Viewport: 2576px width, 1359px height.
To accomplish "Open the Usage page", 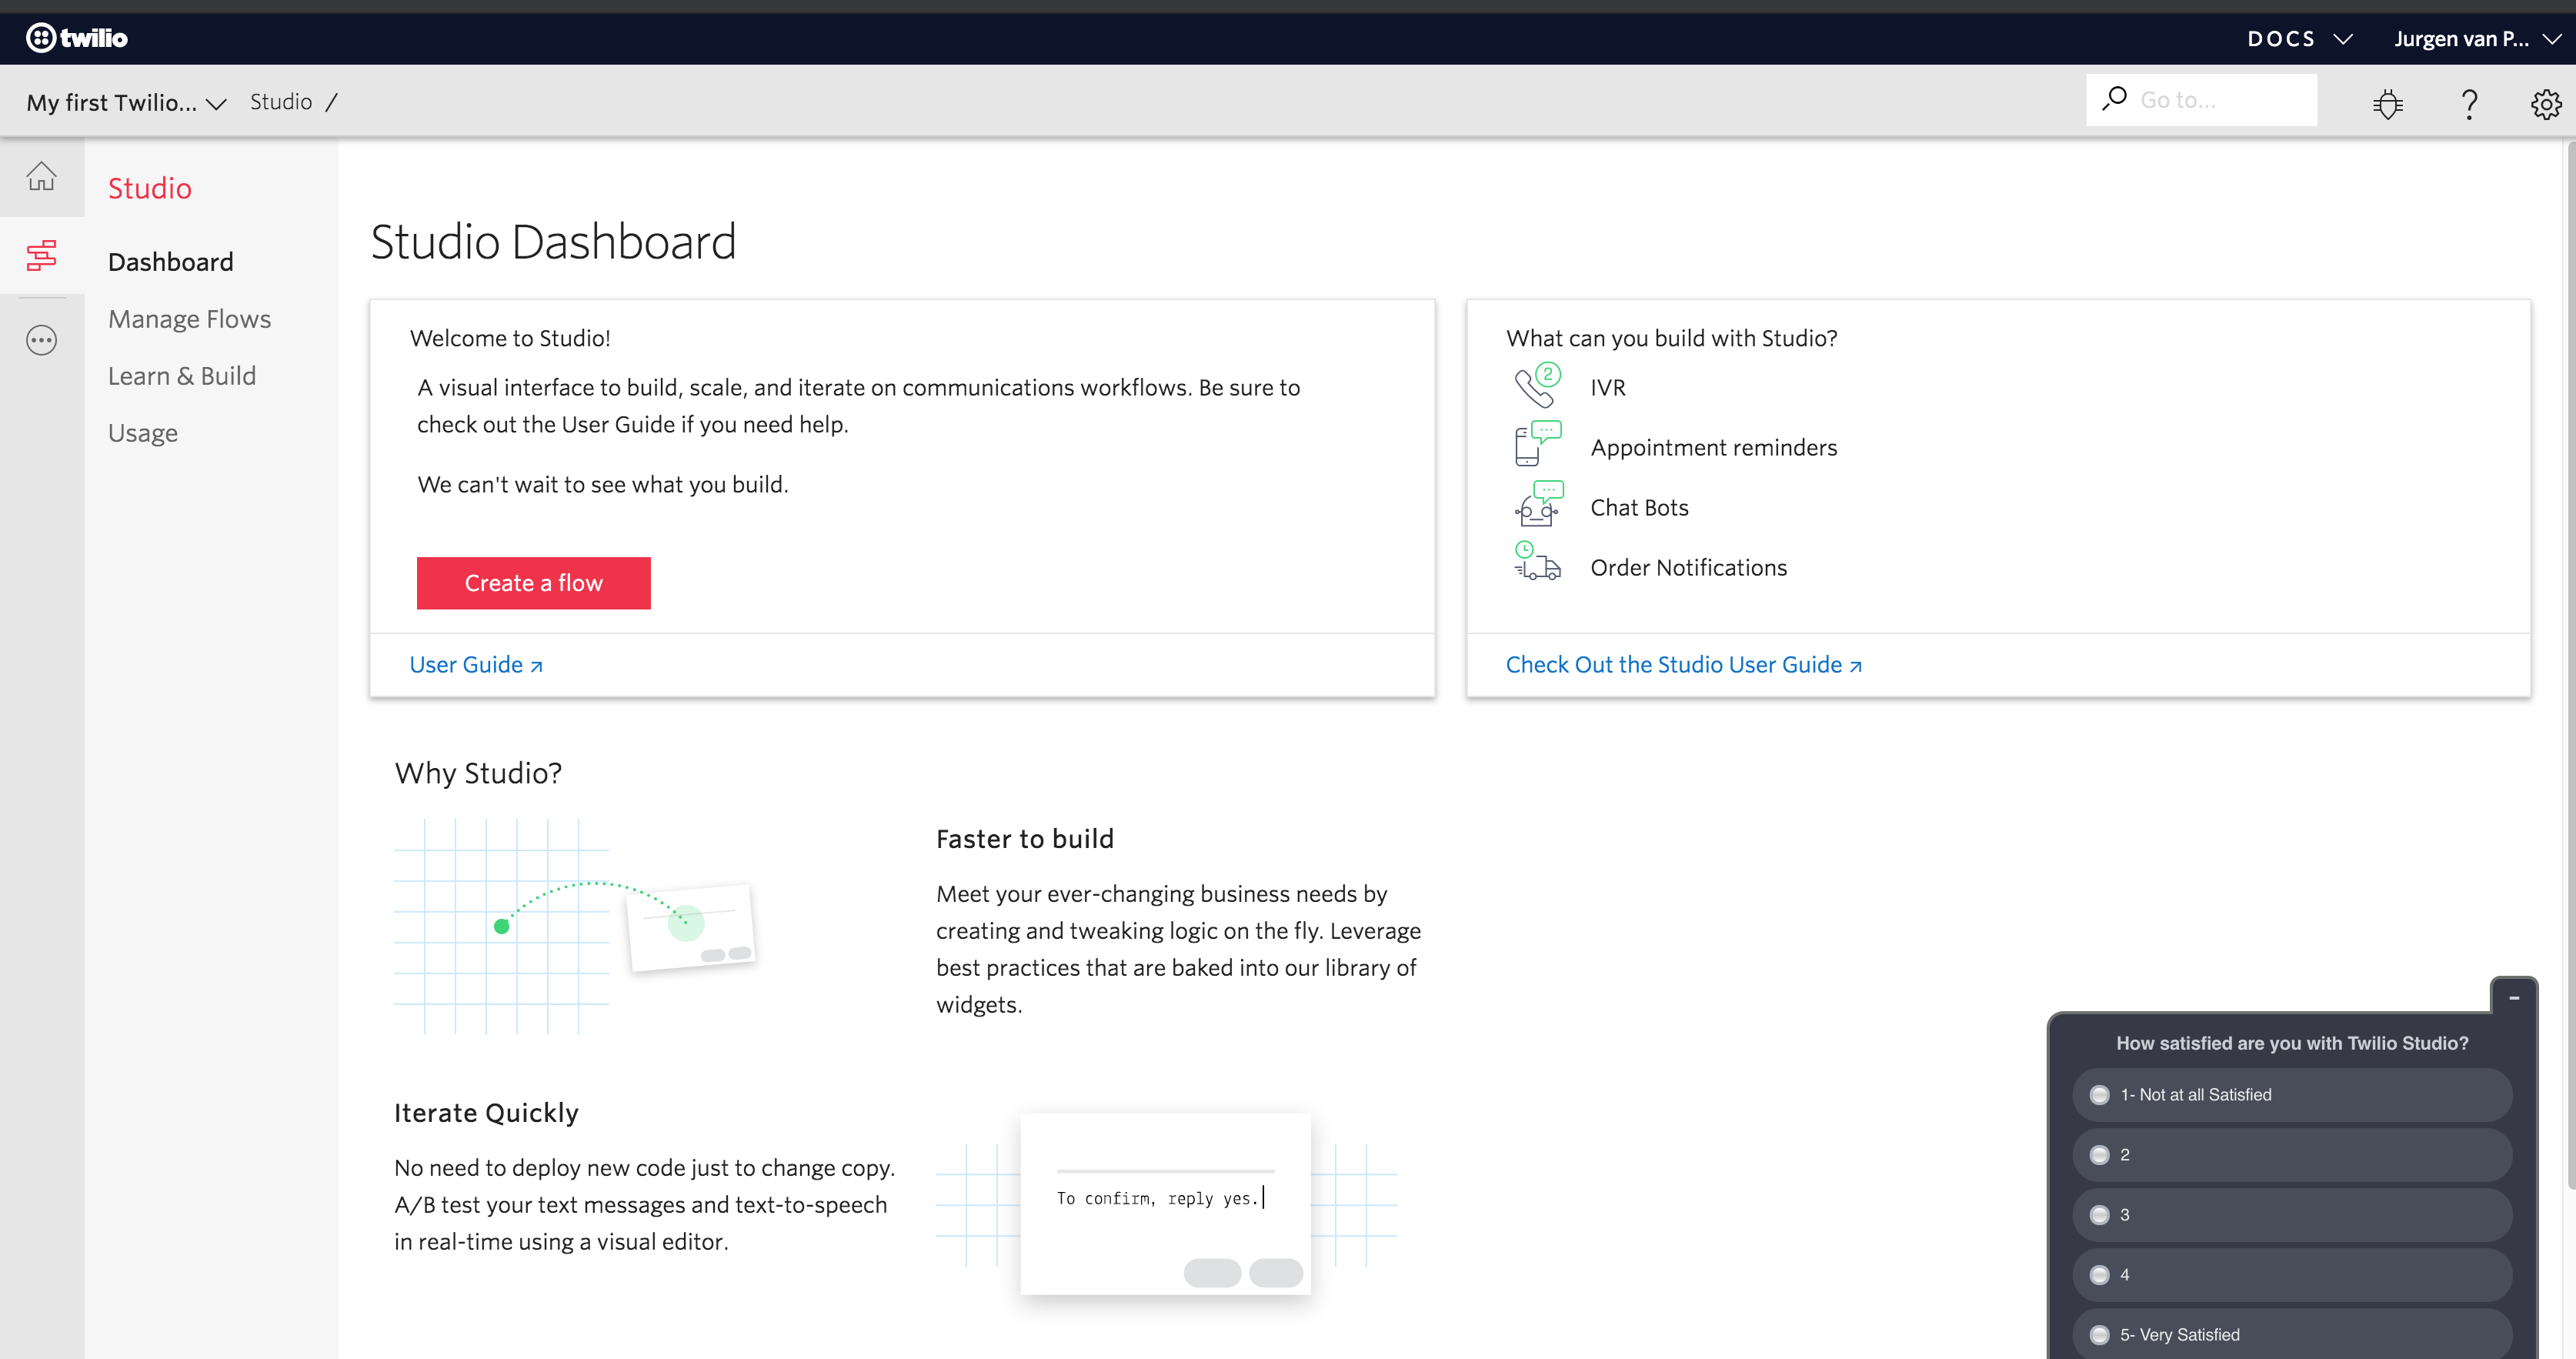I will point(143,433).
